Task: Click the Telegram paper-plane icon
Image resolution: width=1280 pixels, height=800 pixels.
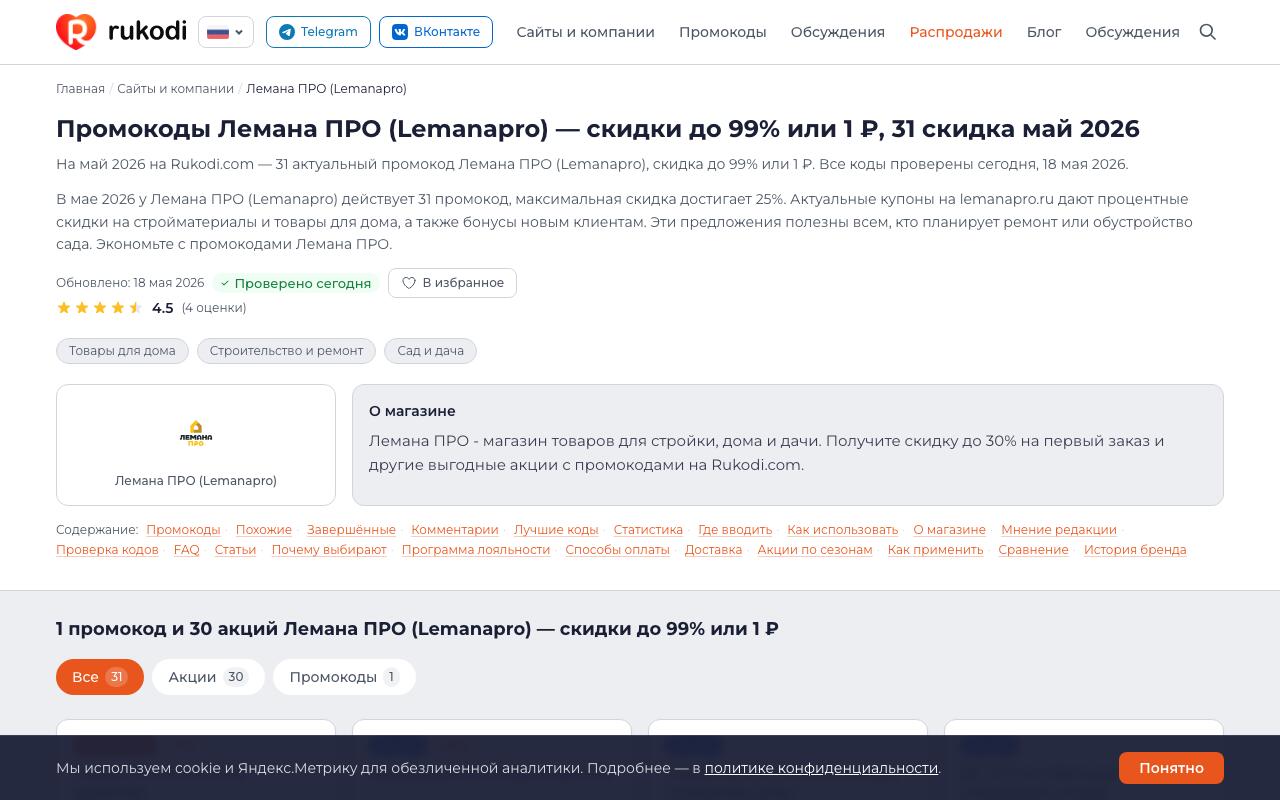Action: [287, 32]
